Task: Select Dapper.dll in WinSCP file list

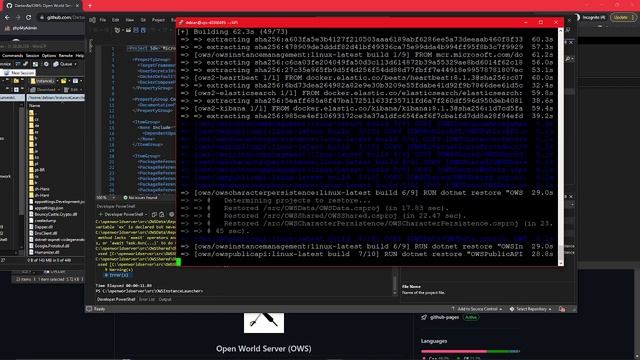Action: [x=41, y=227]
